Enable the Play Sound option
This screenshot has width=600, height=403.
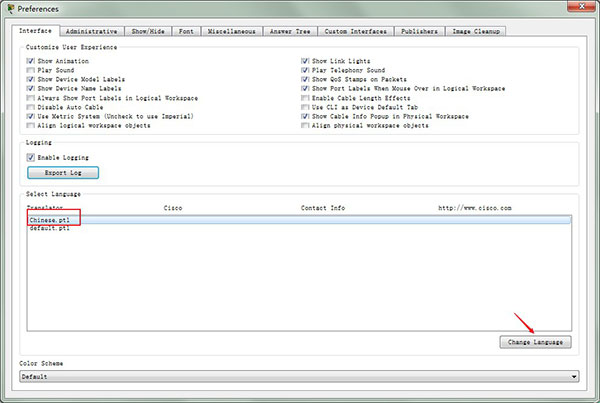click(31, 70)
